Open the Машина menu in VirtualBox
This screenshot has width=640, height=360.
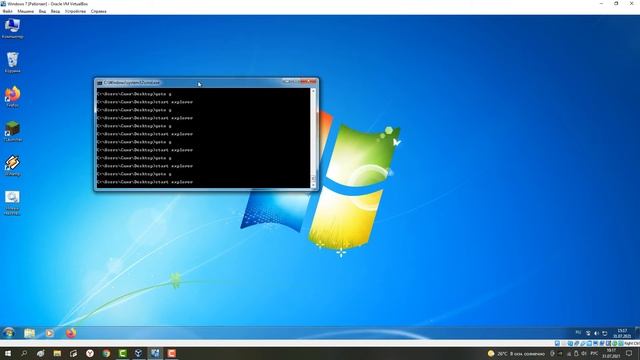(25, 11)
